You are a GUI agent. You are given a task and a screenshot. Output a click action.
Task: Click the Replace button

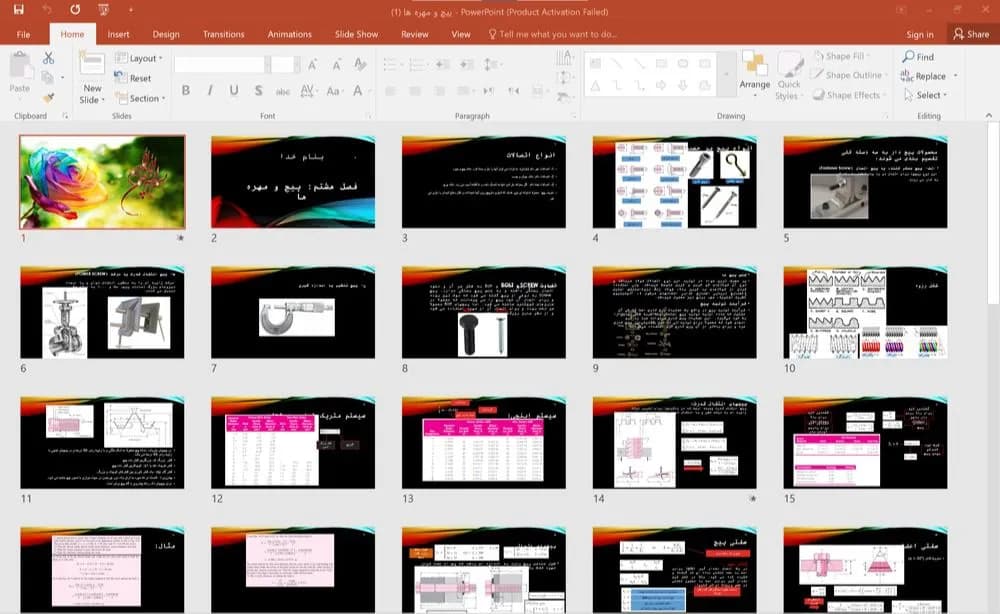929,76
